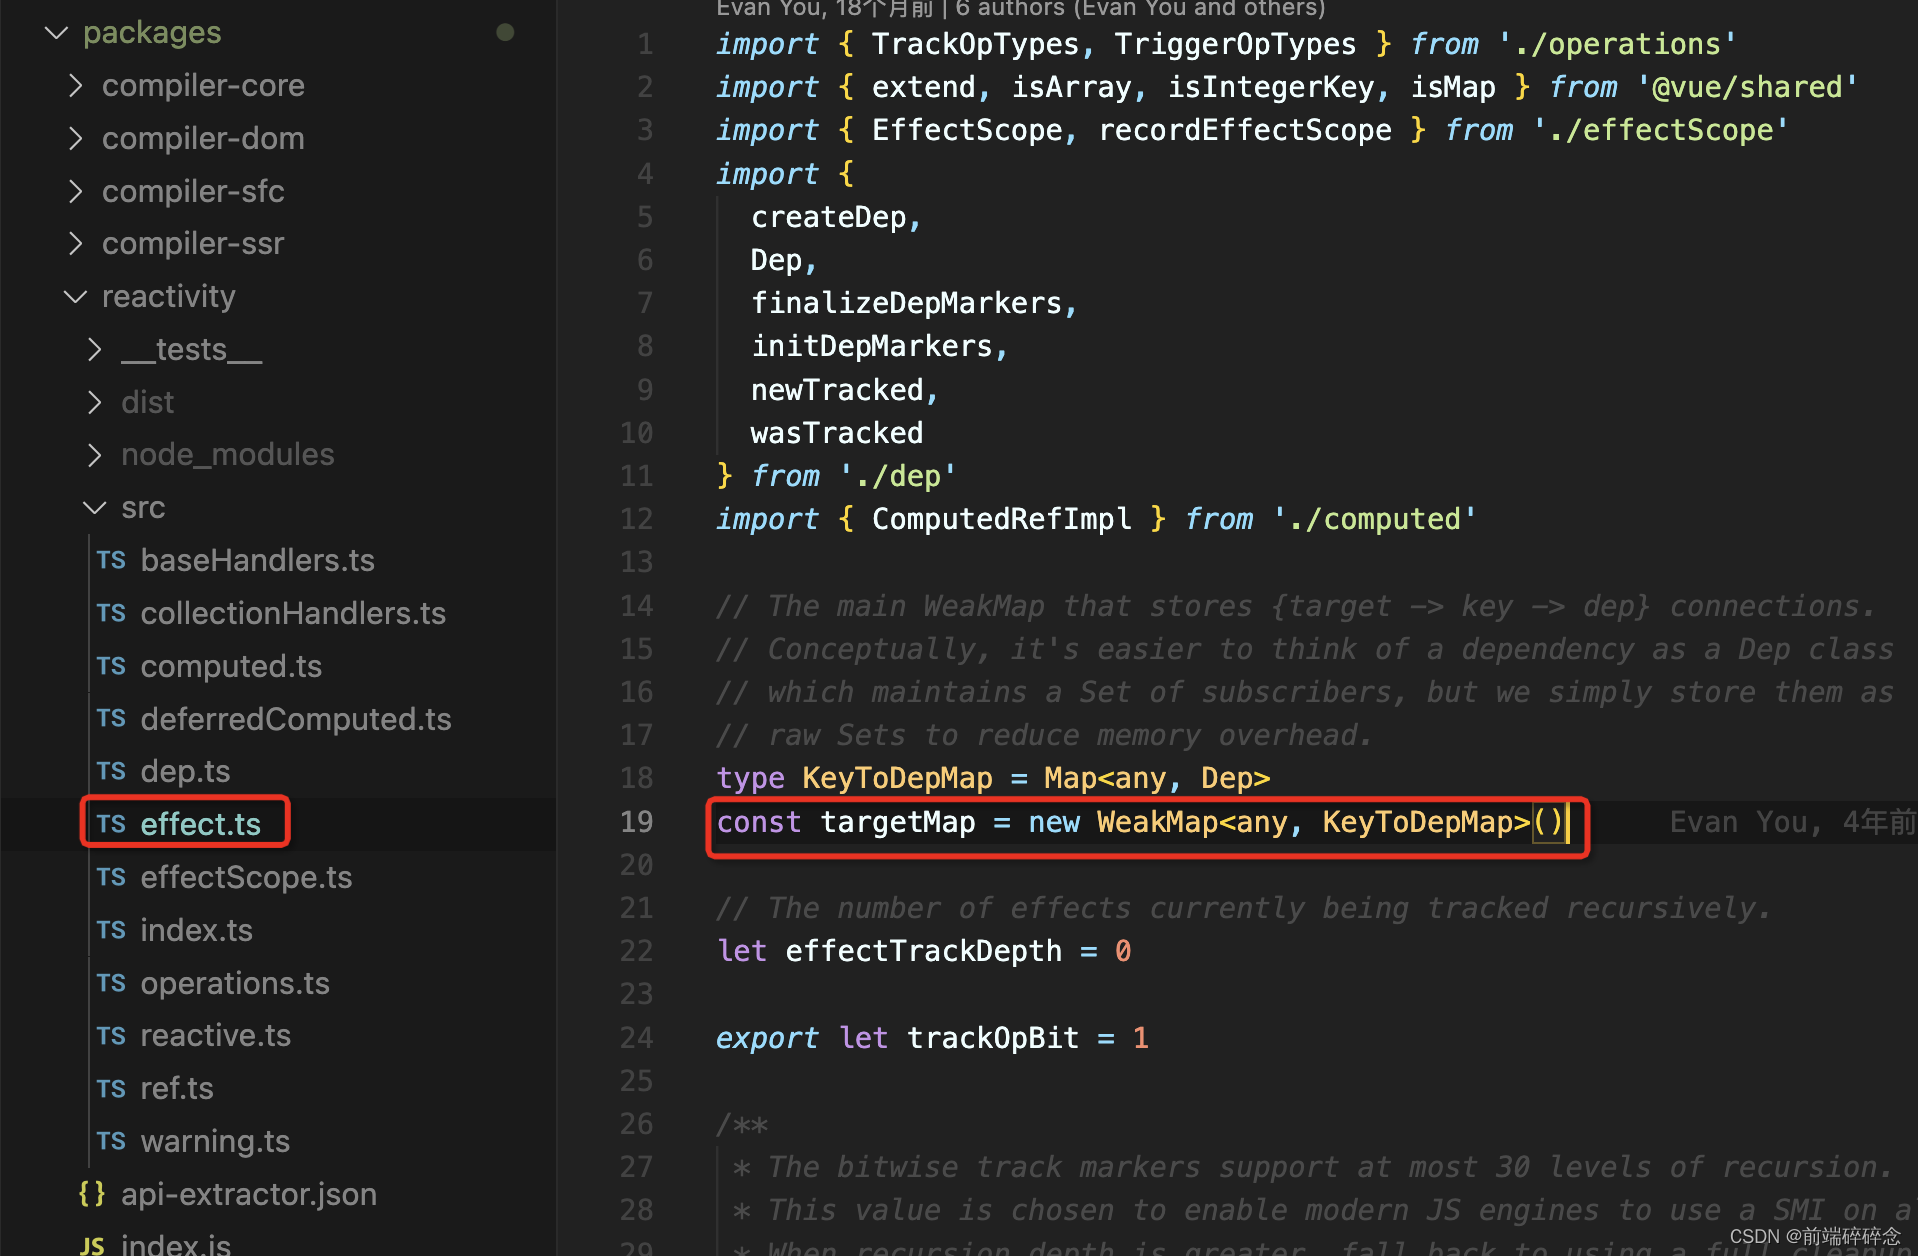
Task: Open deferredComputed.ts file
Action: coord(296,719)
